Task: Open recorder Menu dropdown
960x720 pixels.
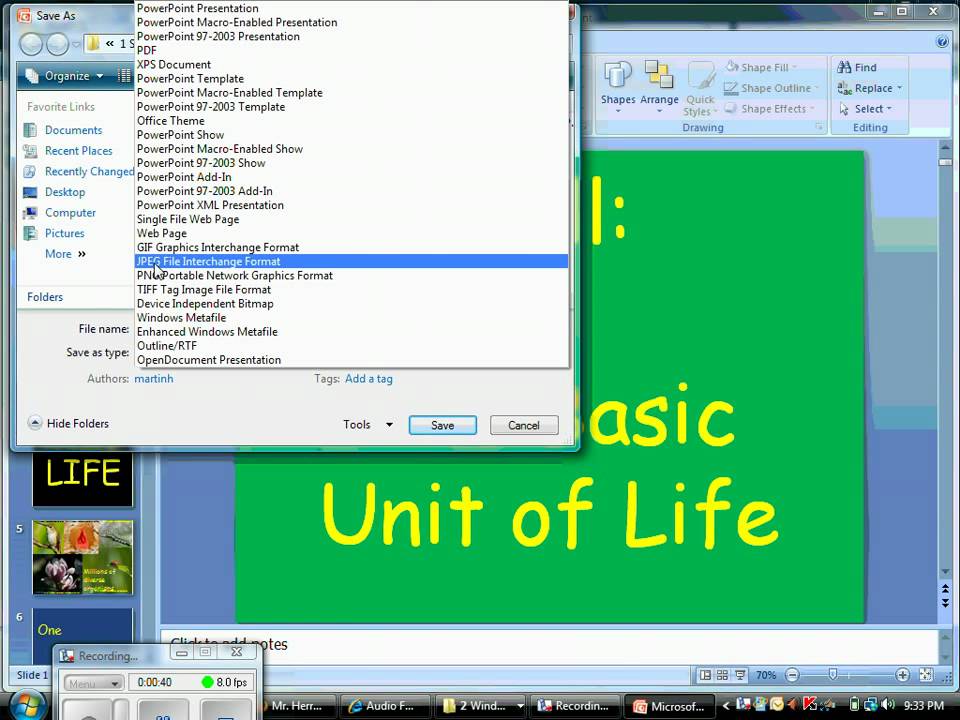Action: 94,683
